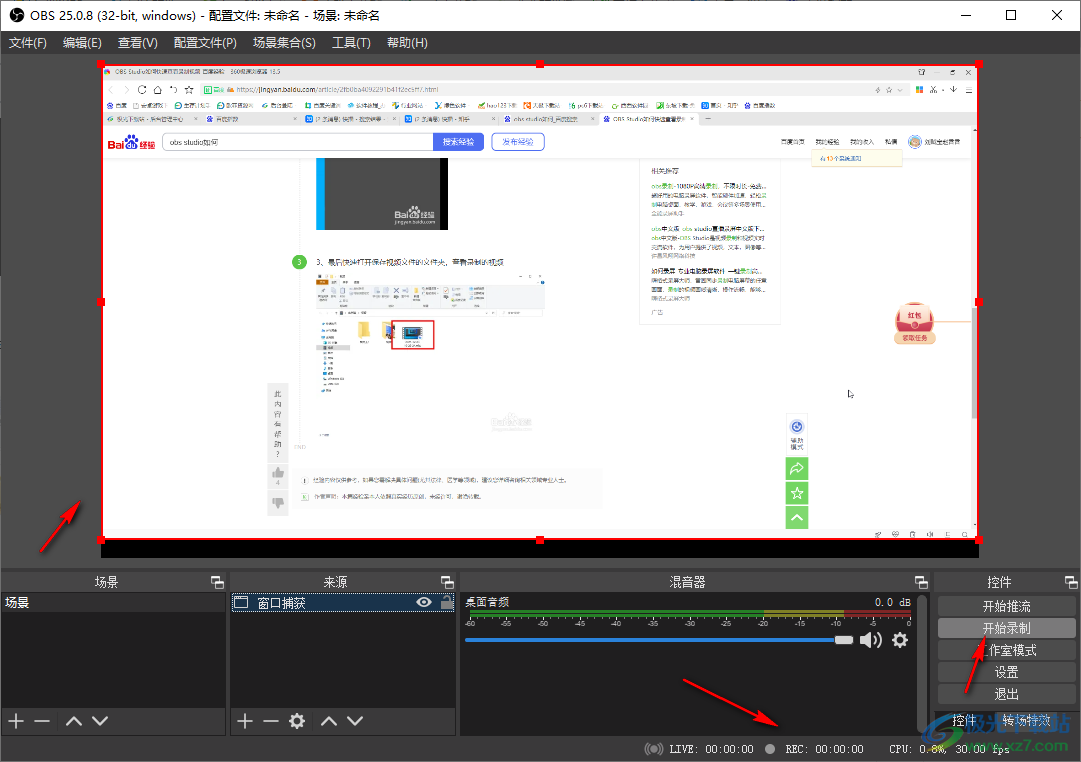Move scene down with down arrow
This screenshot has height=762, width=1081.
(100, 721)
